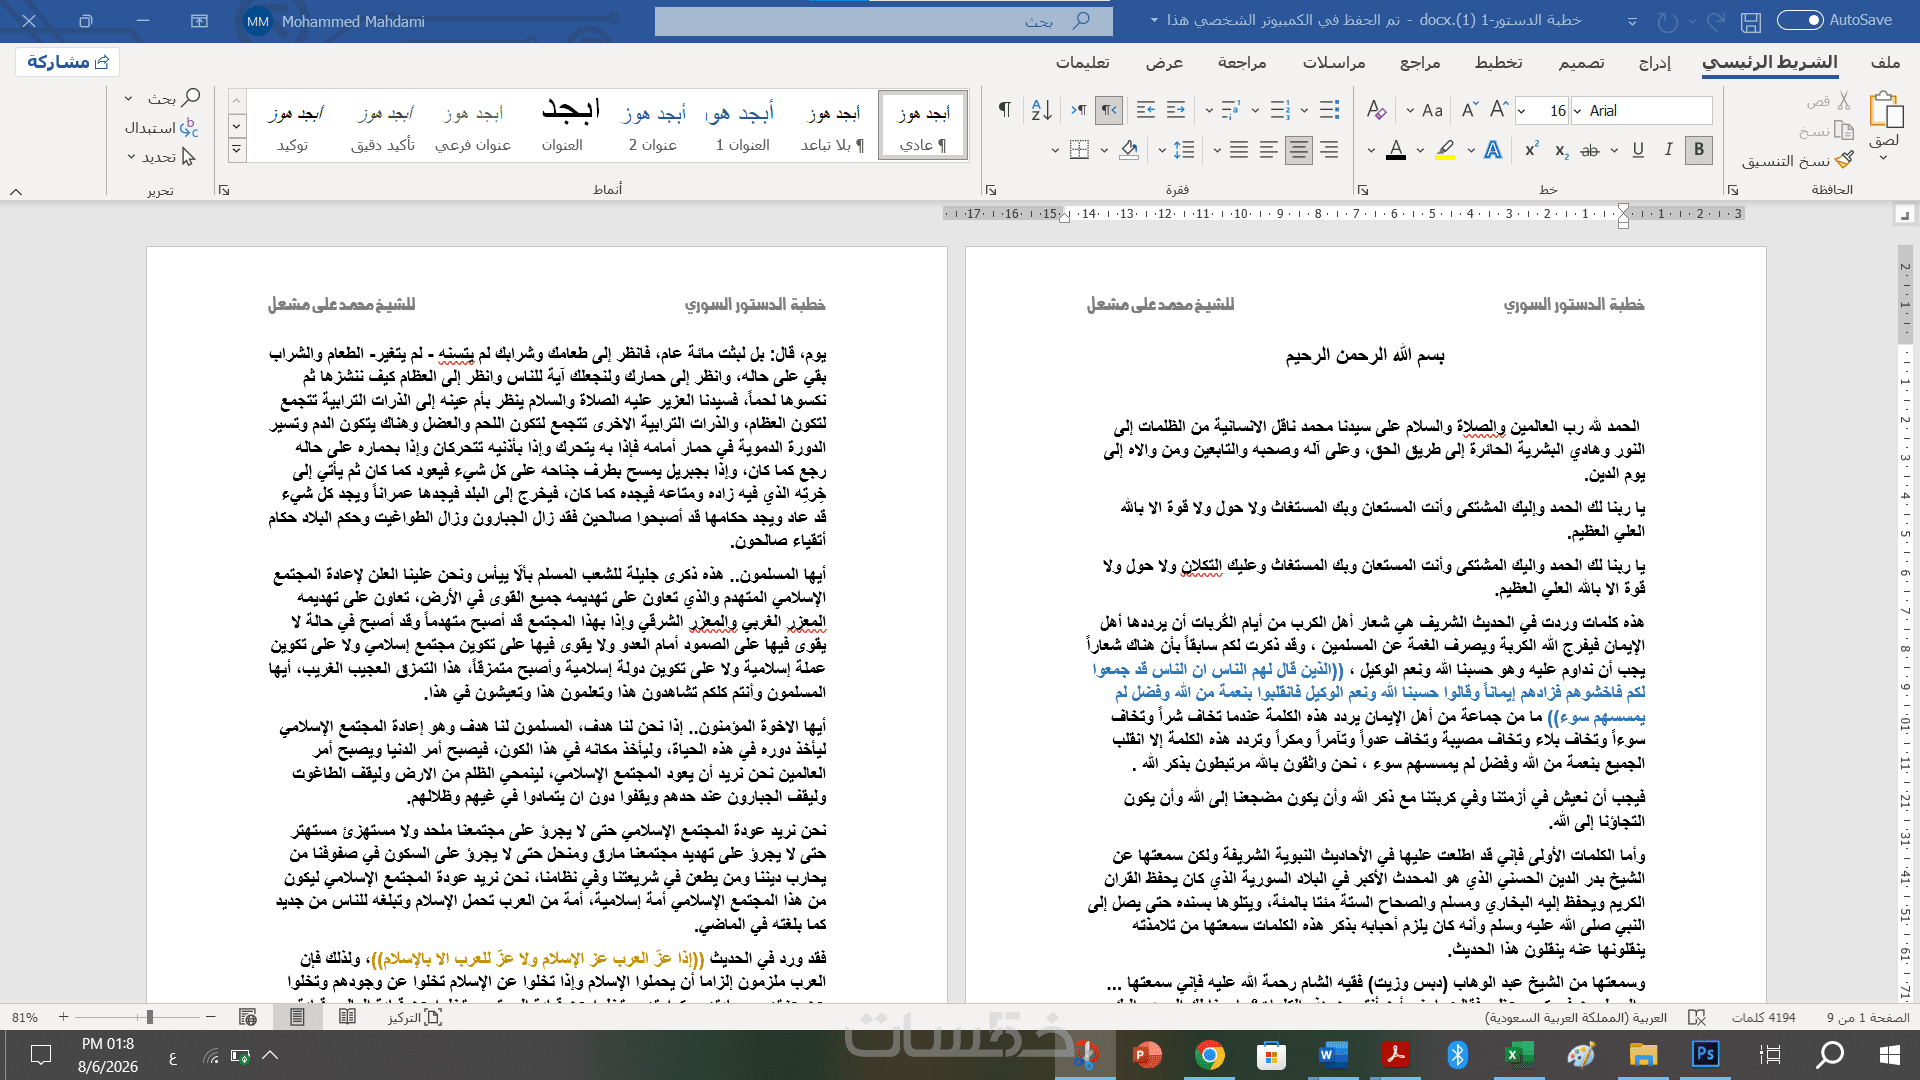Image resolution: width=1920 pixels, height=1080 pixels.
Task: Collapse the ribbon with the chevron
Action: 16,190
